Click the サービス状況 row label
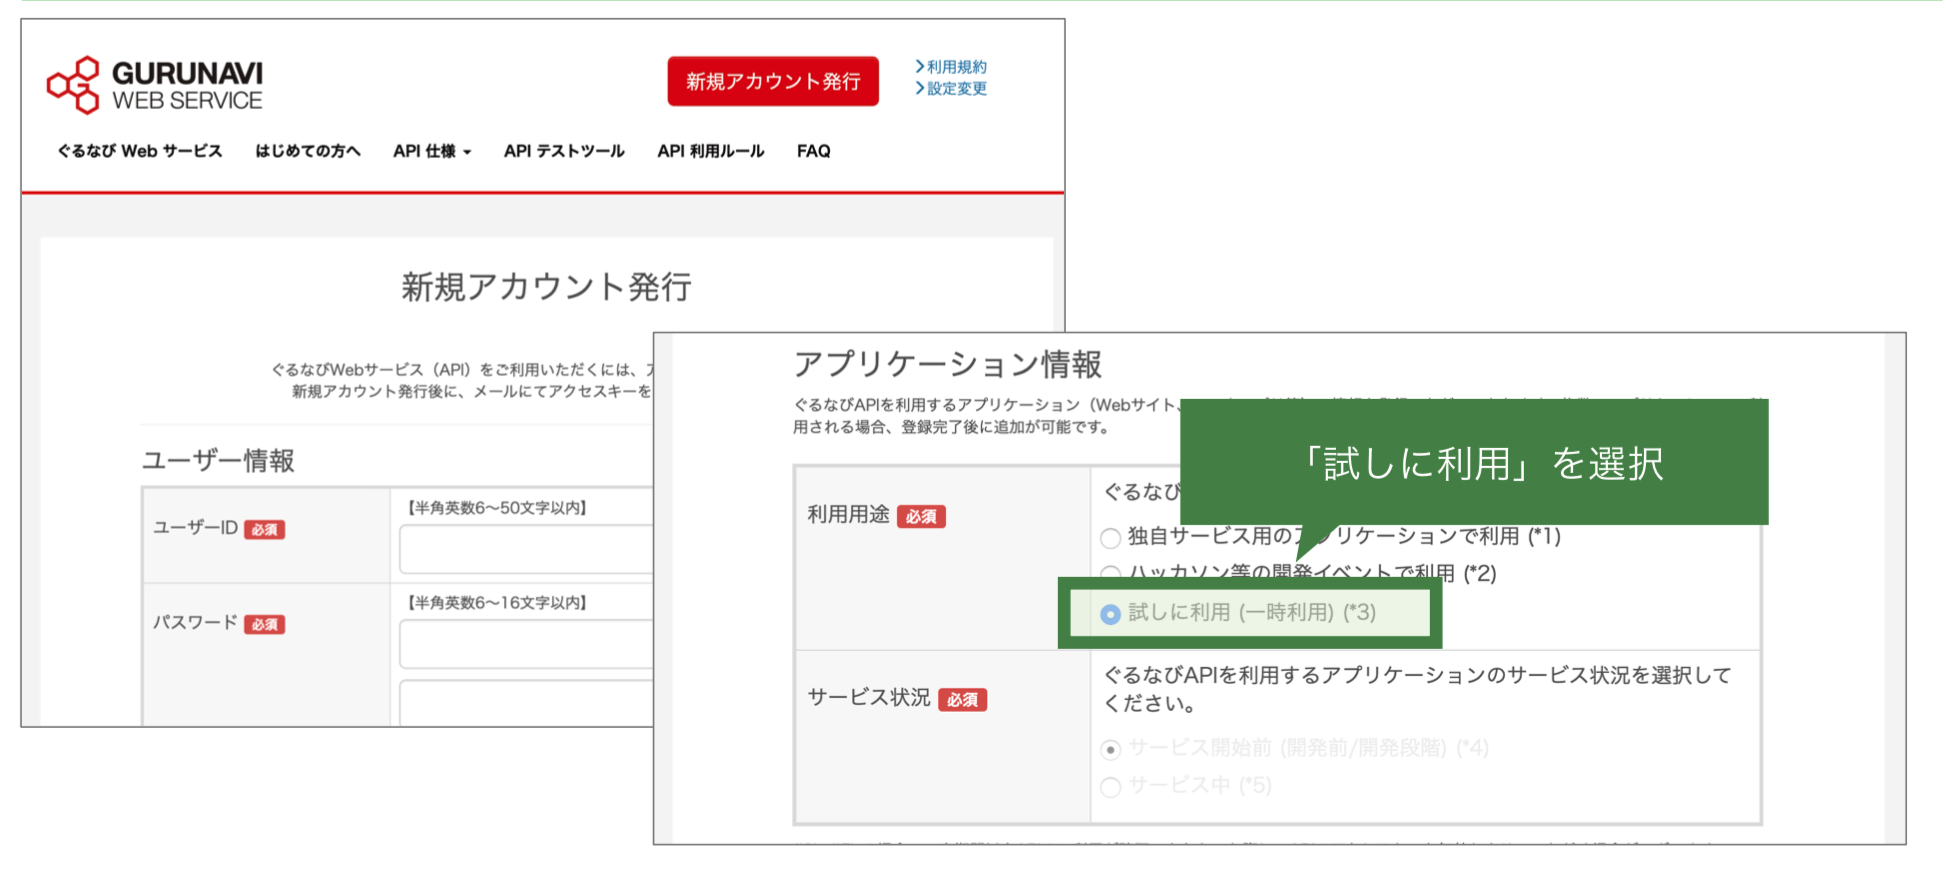 869,697
